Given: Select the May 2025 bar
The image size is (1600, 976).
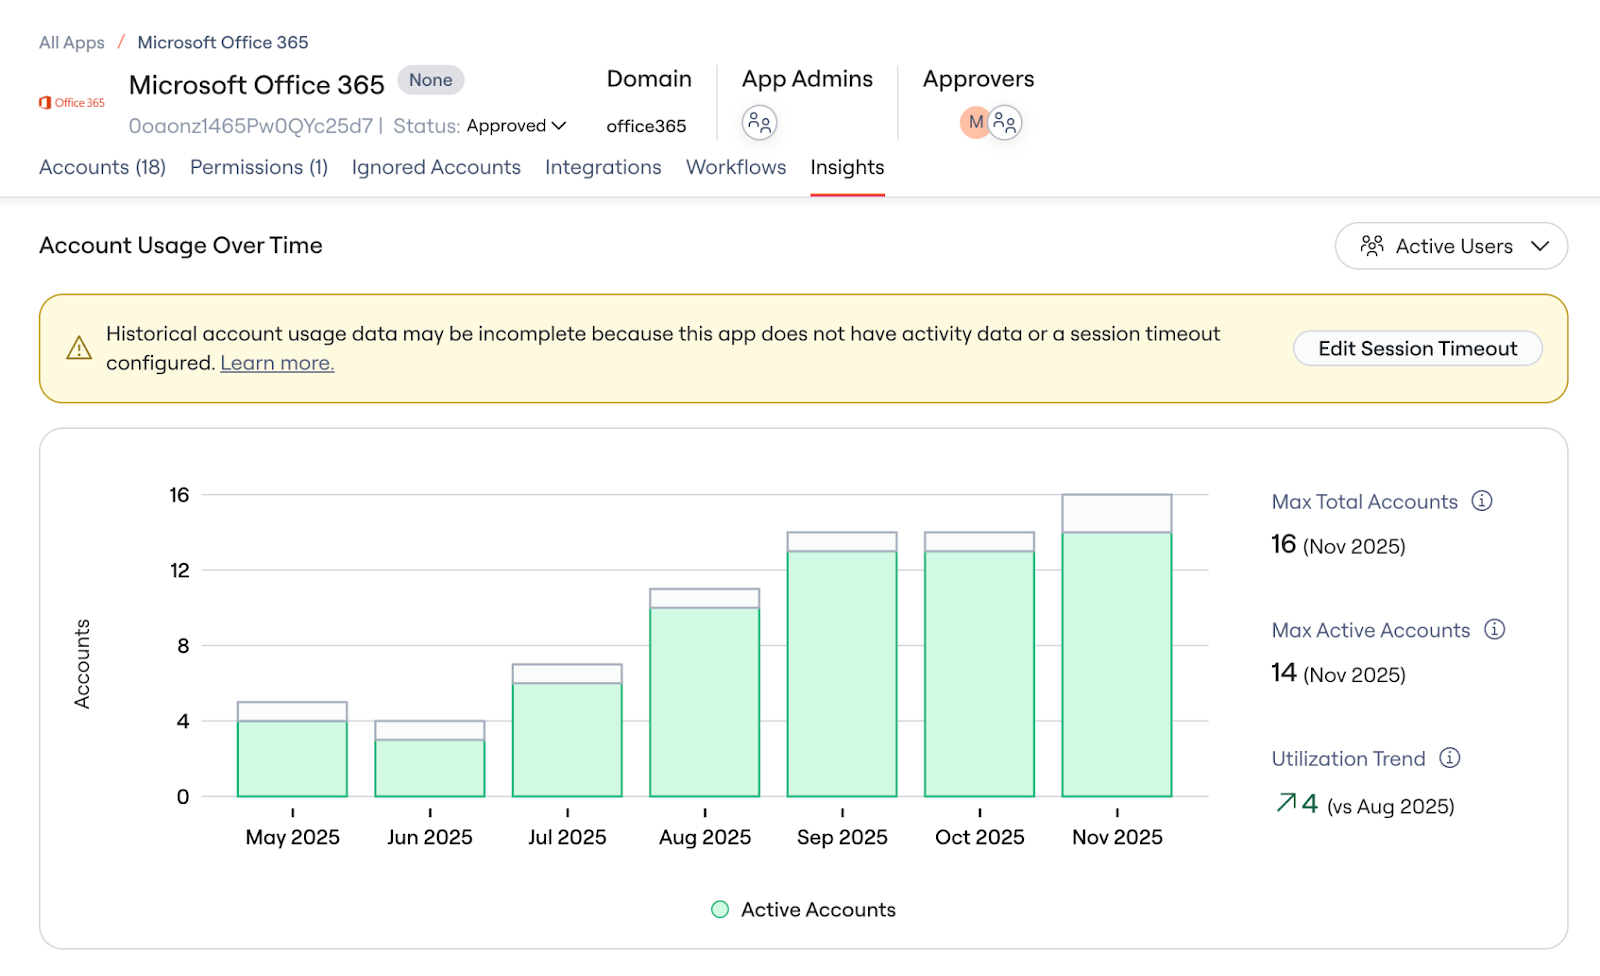Looking at the screenshot, I should (292, 749).
